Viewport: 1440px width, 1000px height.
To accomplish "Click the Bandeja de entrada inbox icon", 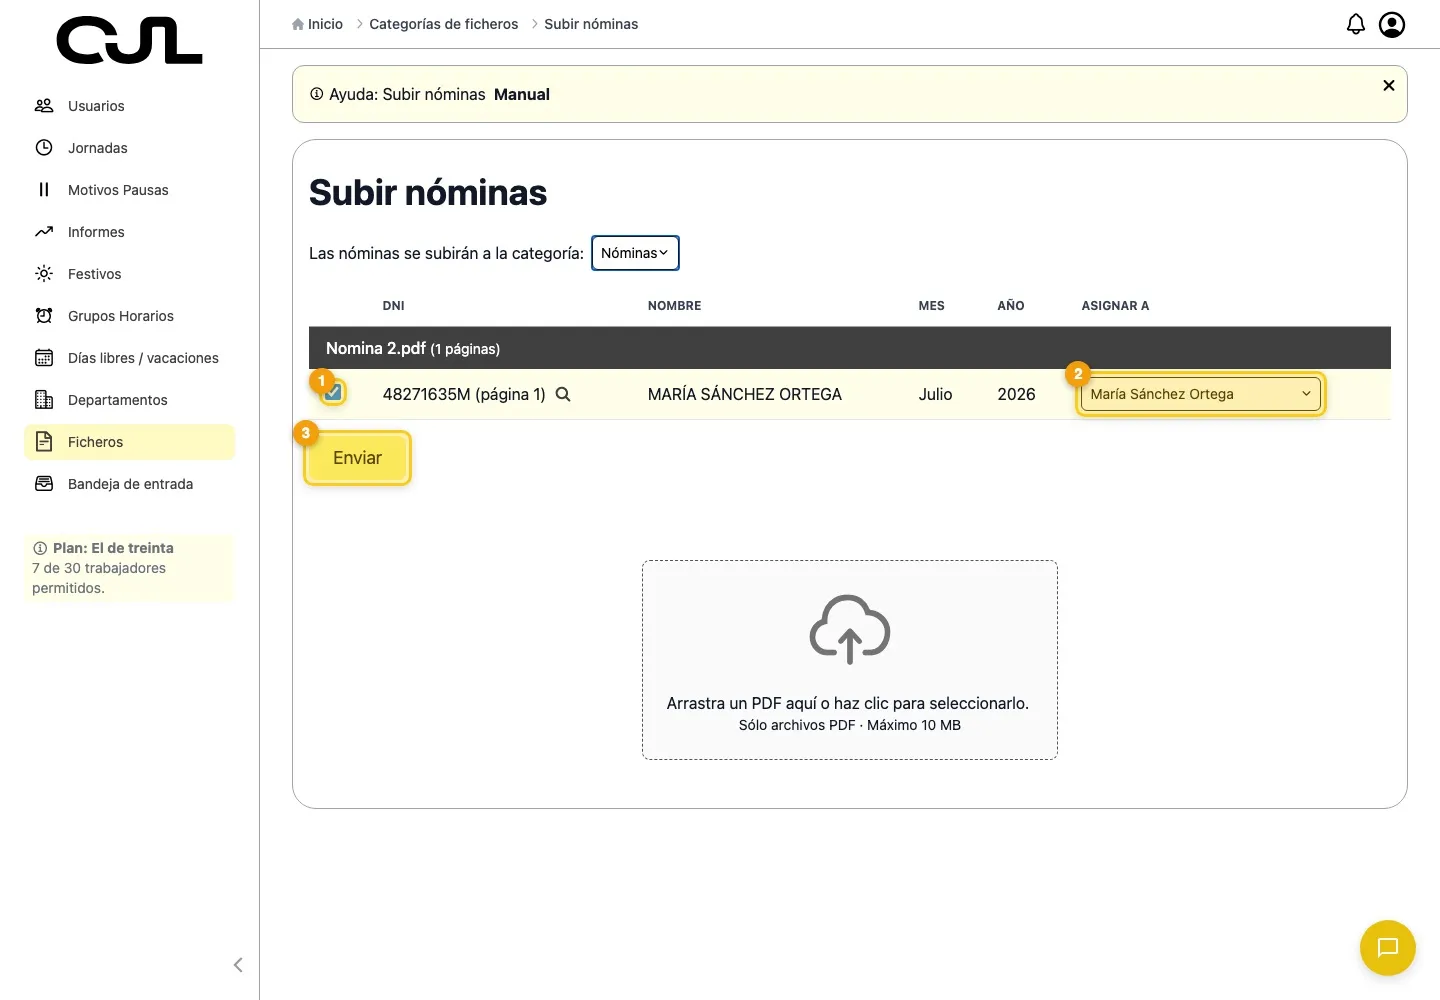I will tap(44, 484).
